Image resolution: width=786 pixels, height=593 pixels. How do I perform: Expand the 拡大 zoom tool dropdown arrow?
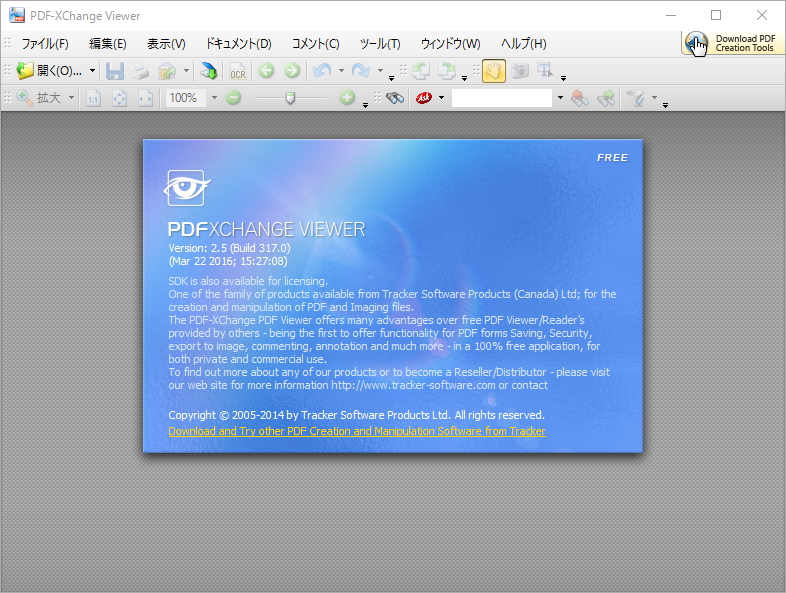(x=71, y=98)
